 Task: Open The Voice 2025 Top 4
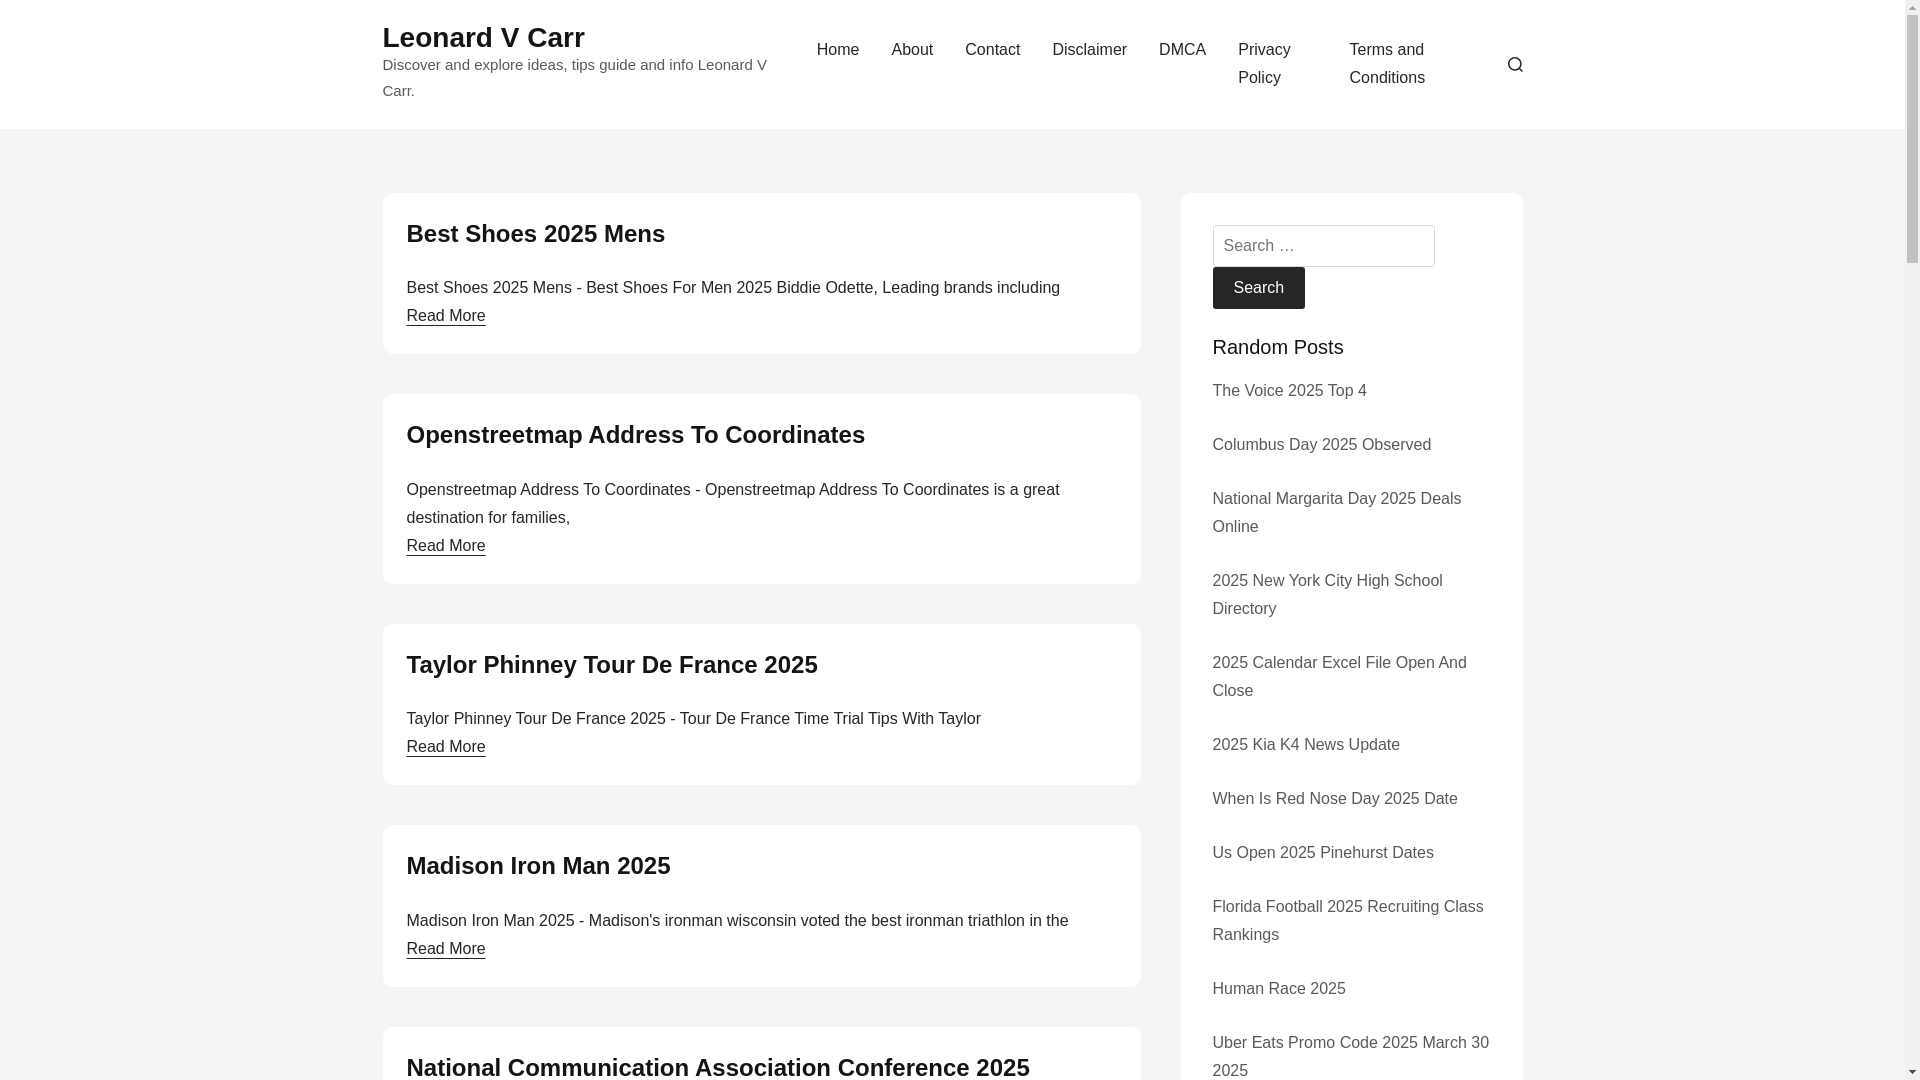(1289, 391)
